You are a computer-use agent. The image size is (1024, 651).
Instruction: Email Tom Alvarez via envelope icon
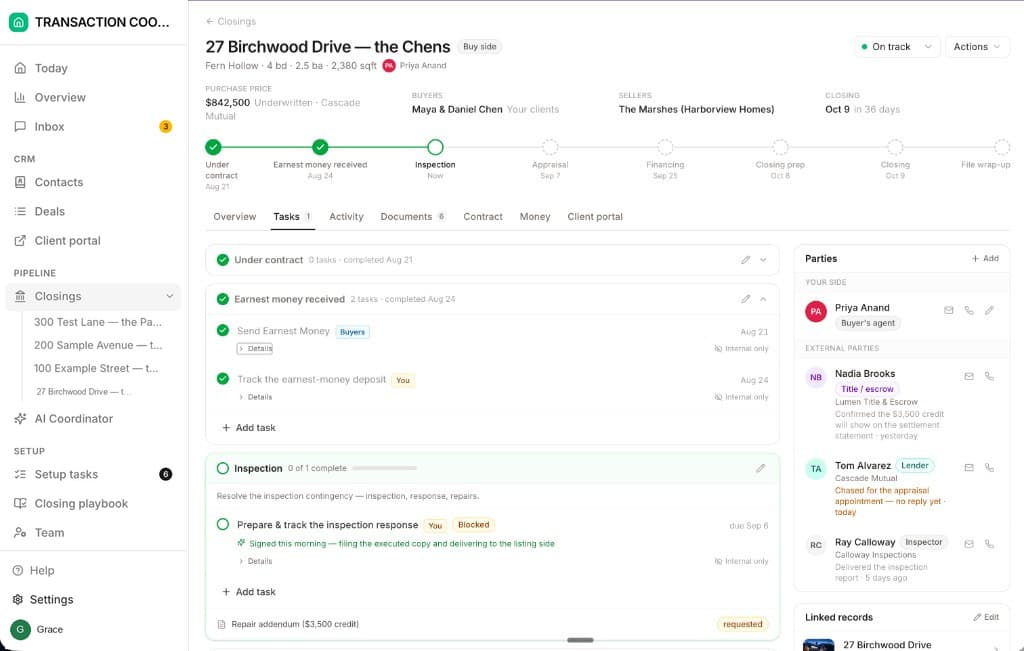(x=969, y=468)
